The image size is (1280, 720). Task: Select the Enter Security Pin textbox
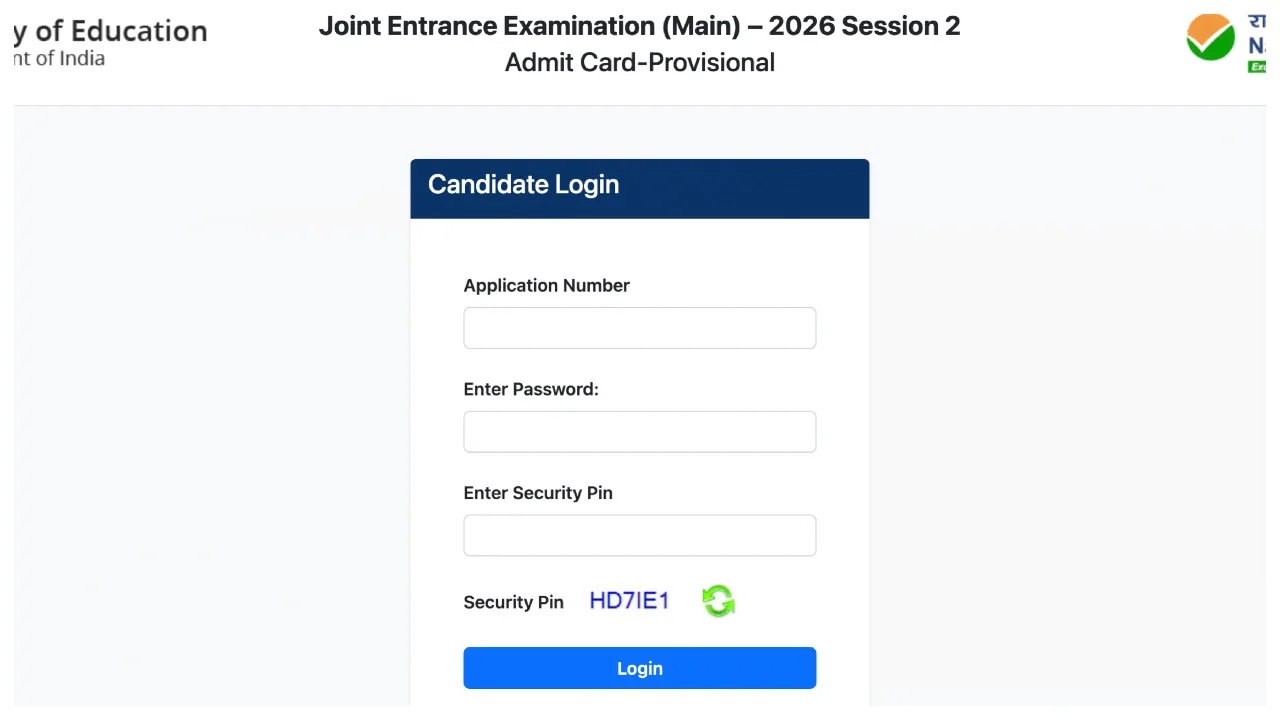coord(639,536)
